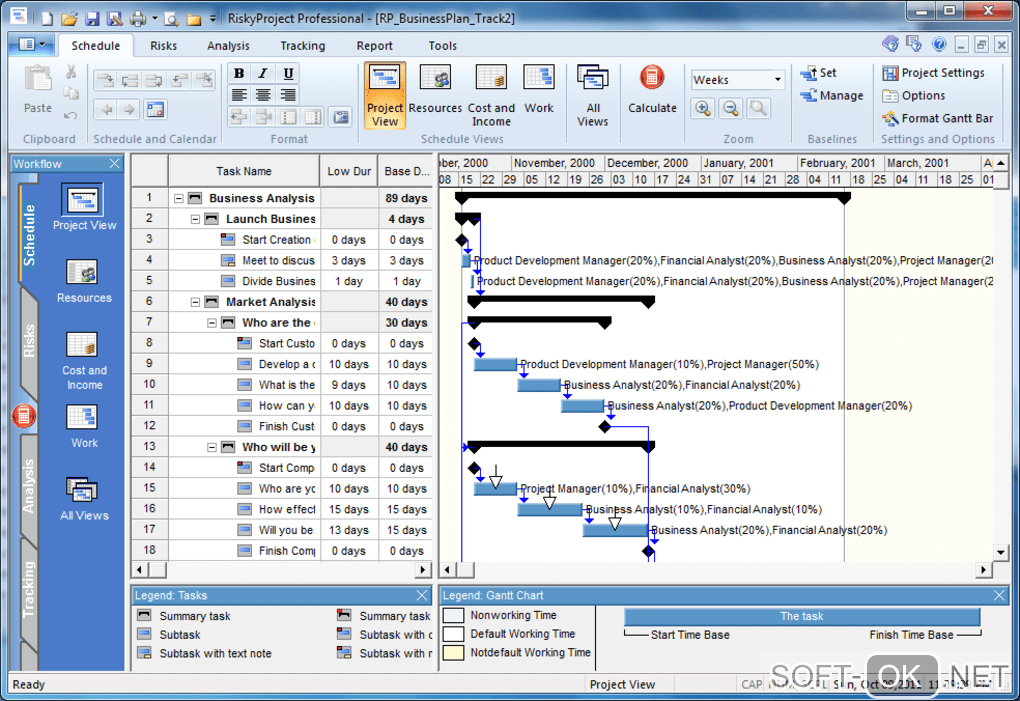This screenshot has height=701, width=1020.
Task: Toggle Bold formatting
Action: (239, 73)
